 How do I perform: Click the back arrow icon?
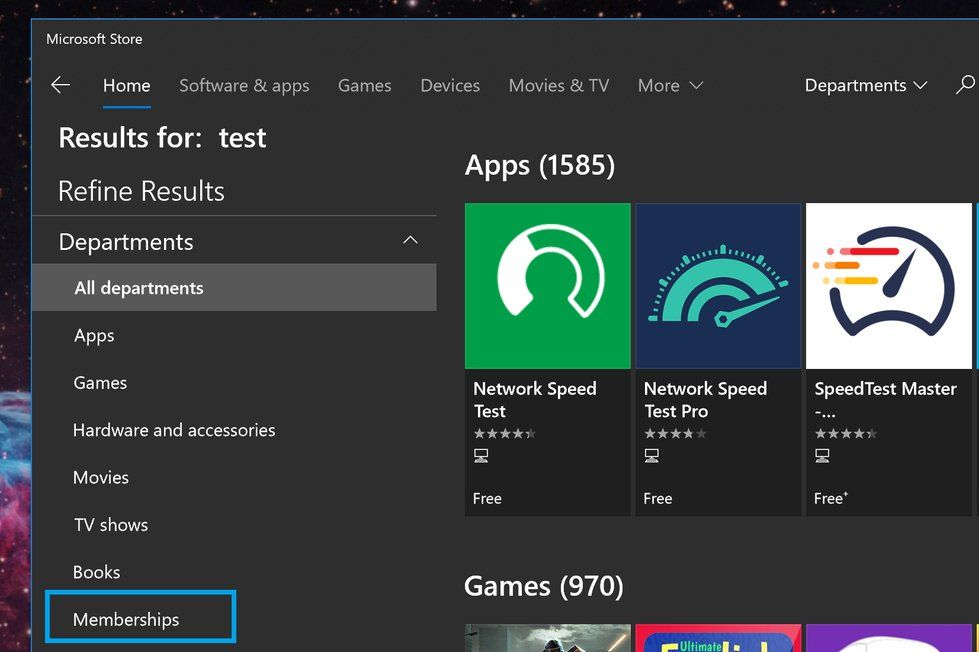[x=61, y=85]
